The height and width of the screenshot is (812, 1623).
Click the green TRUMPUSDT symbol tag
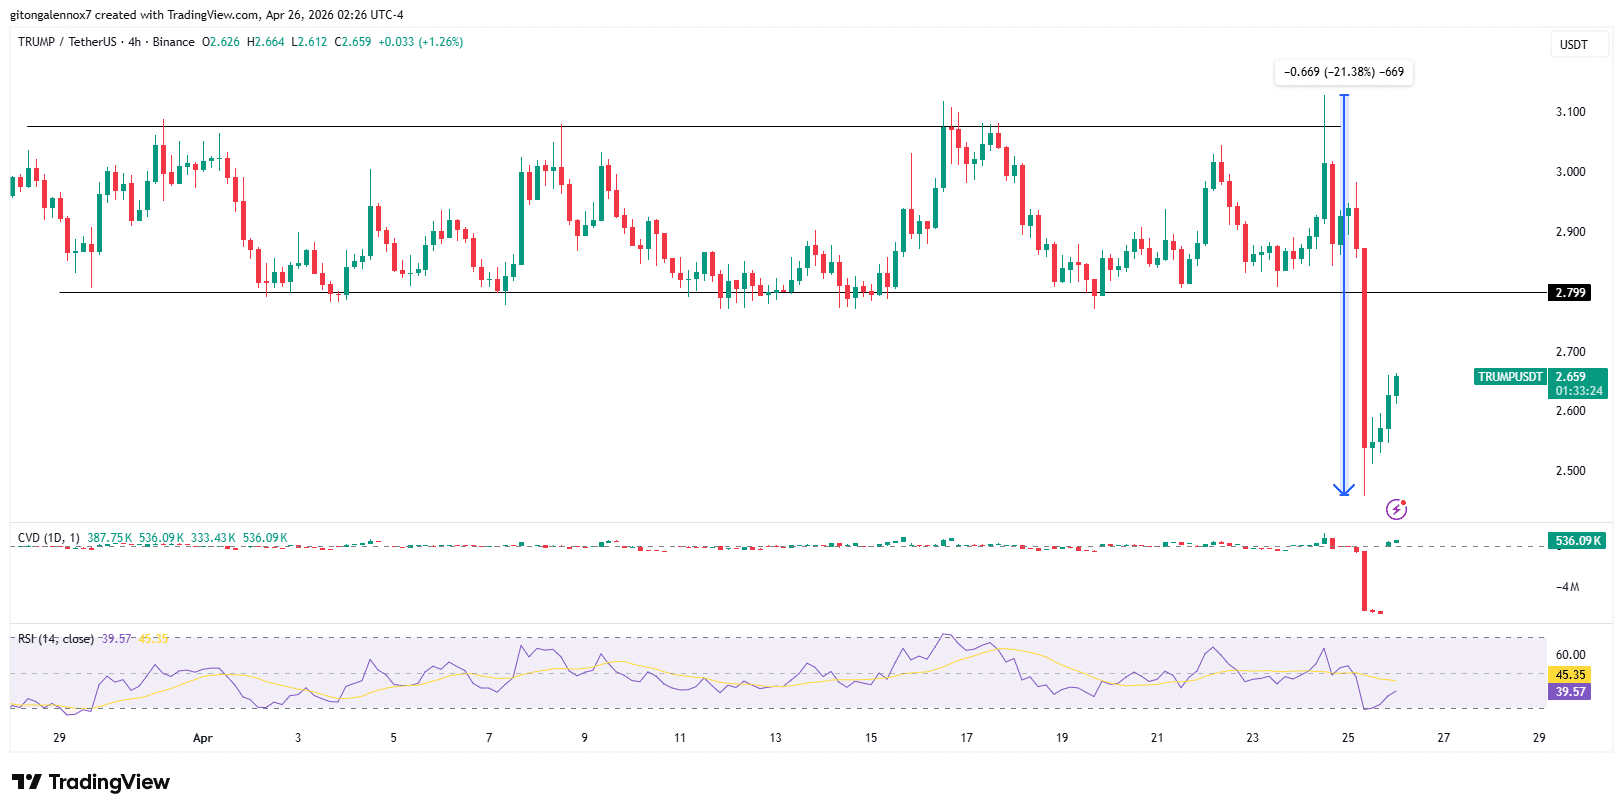[1510, 377]
